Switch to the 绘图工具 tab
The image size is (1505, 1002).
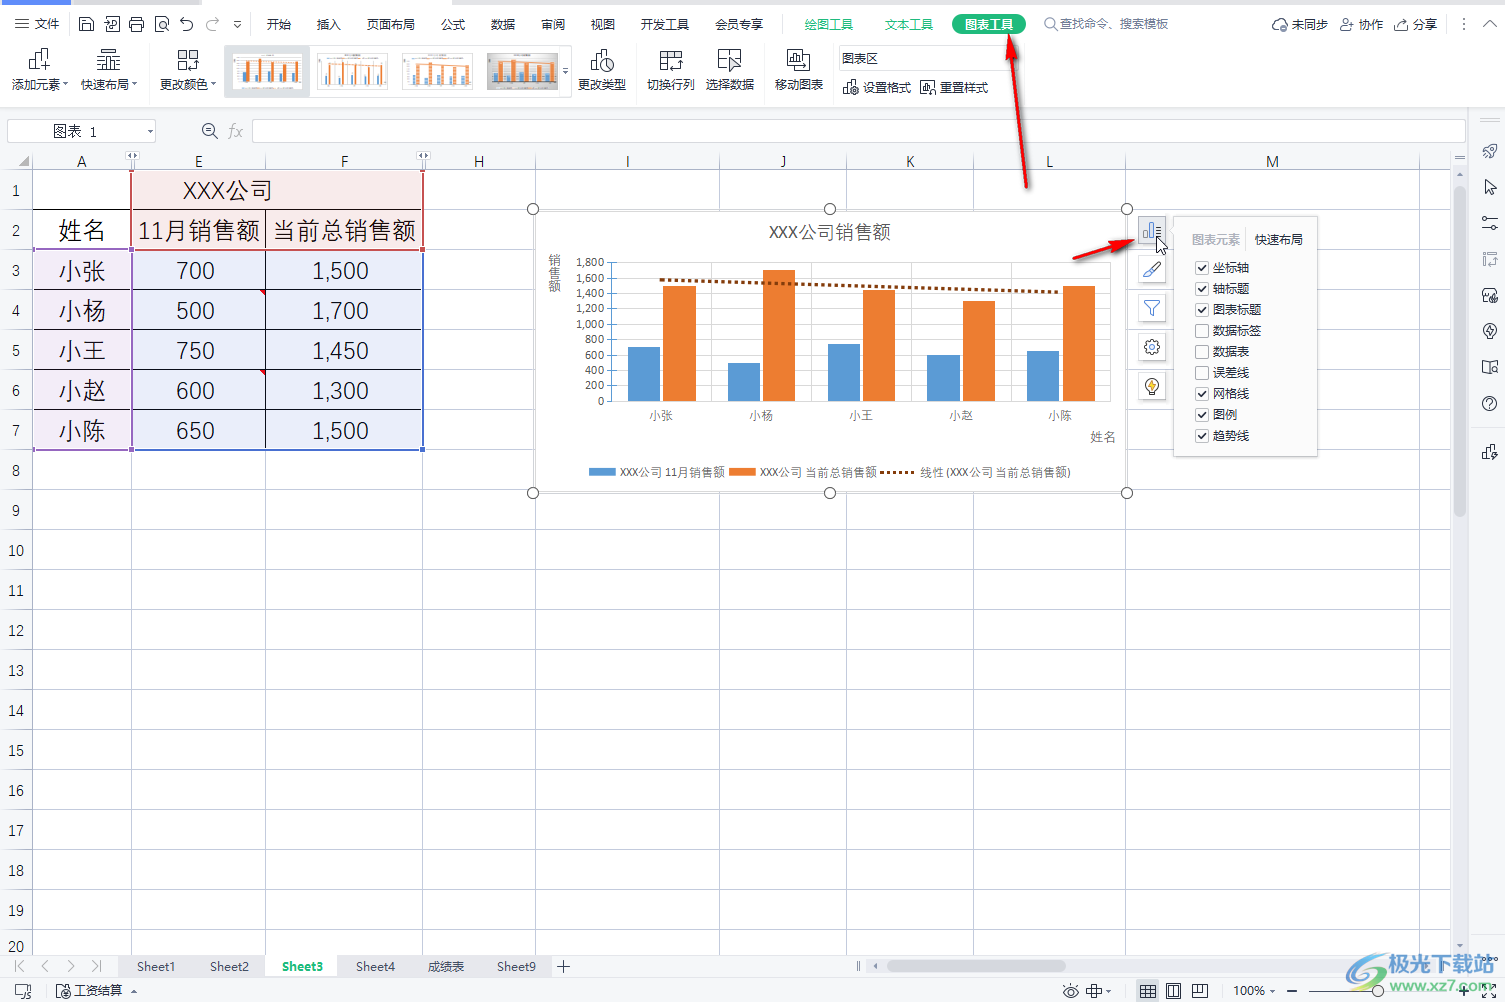point(829,24)
